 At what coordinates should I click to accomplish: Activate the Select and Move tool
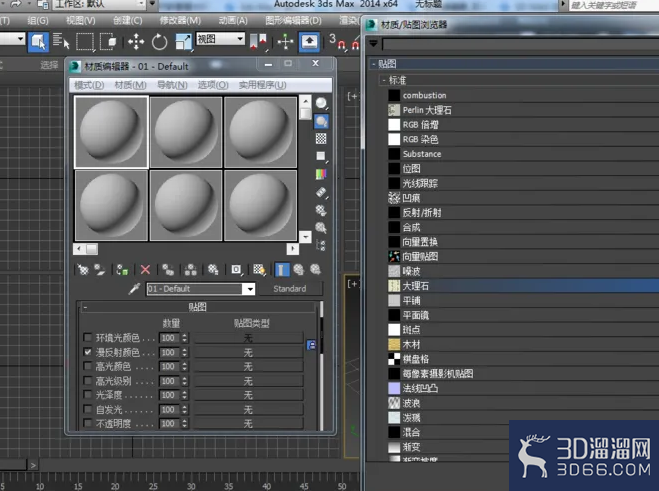(x=136, y=42)
